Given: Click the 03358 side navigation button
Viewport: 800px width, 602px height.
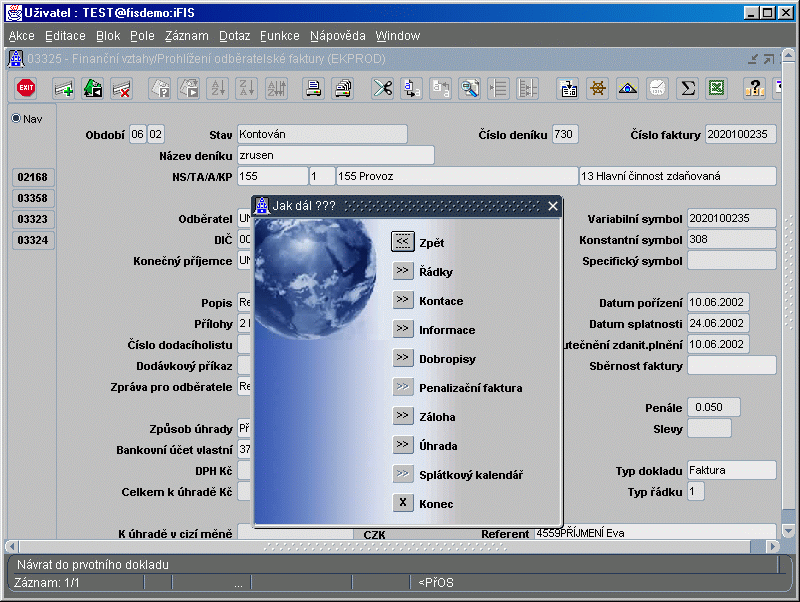Looking at the screenshot, I should click(33, 198).
